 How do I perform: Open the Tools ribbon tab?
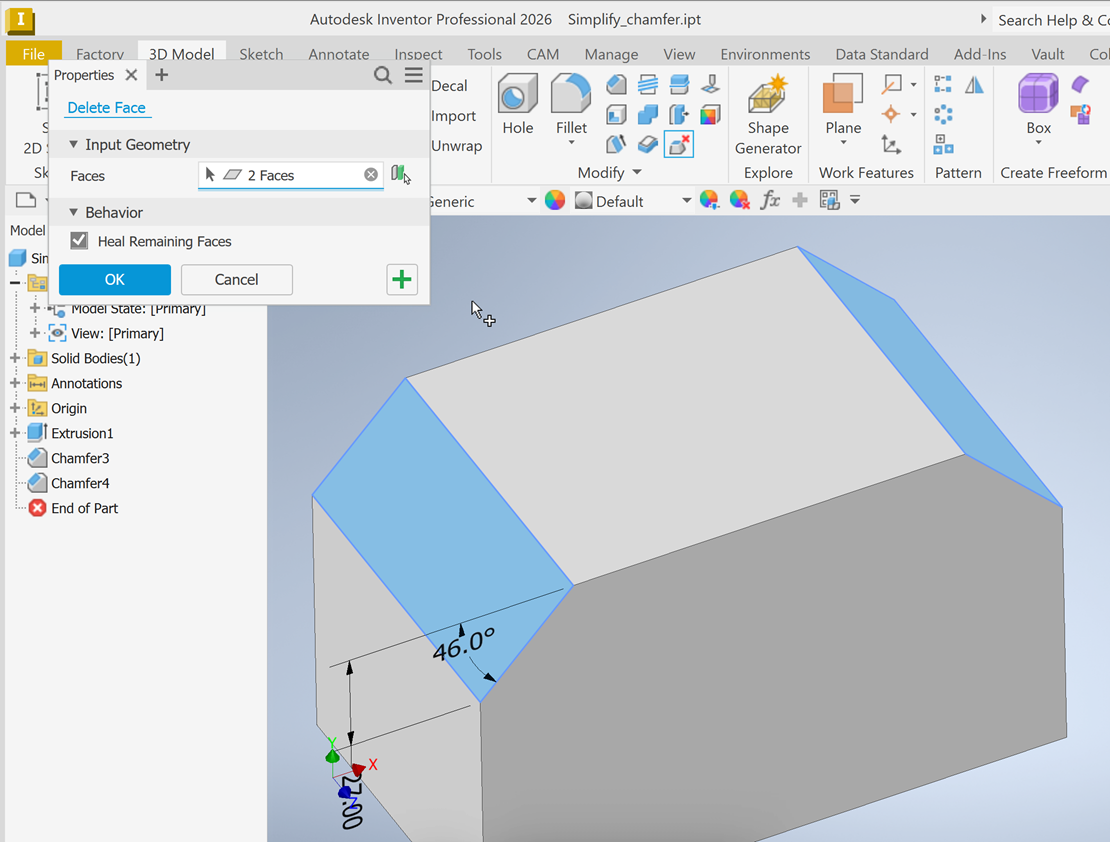point(484,54)
